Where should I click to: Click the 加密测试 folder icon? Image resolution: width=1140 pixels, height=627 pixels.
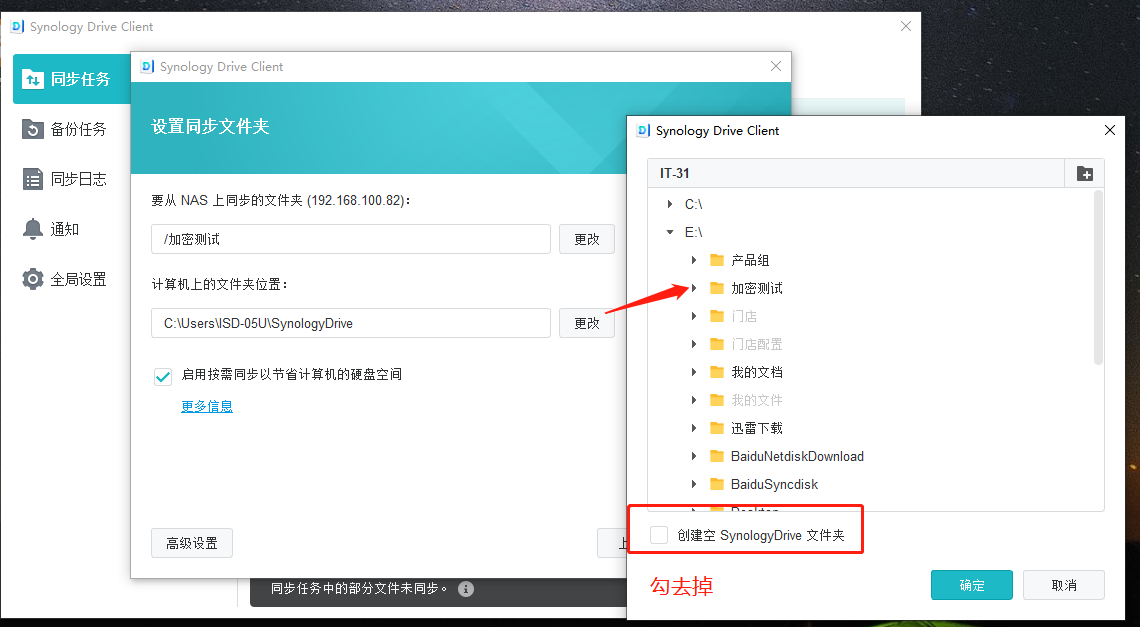point(717,288)
